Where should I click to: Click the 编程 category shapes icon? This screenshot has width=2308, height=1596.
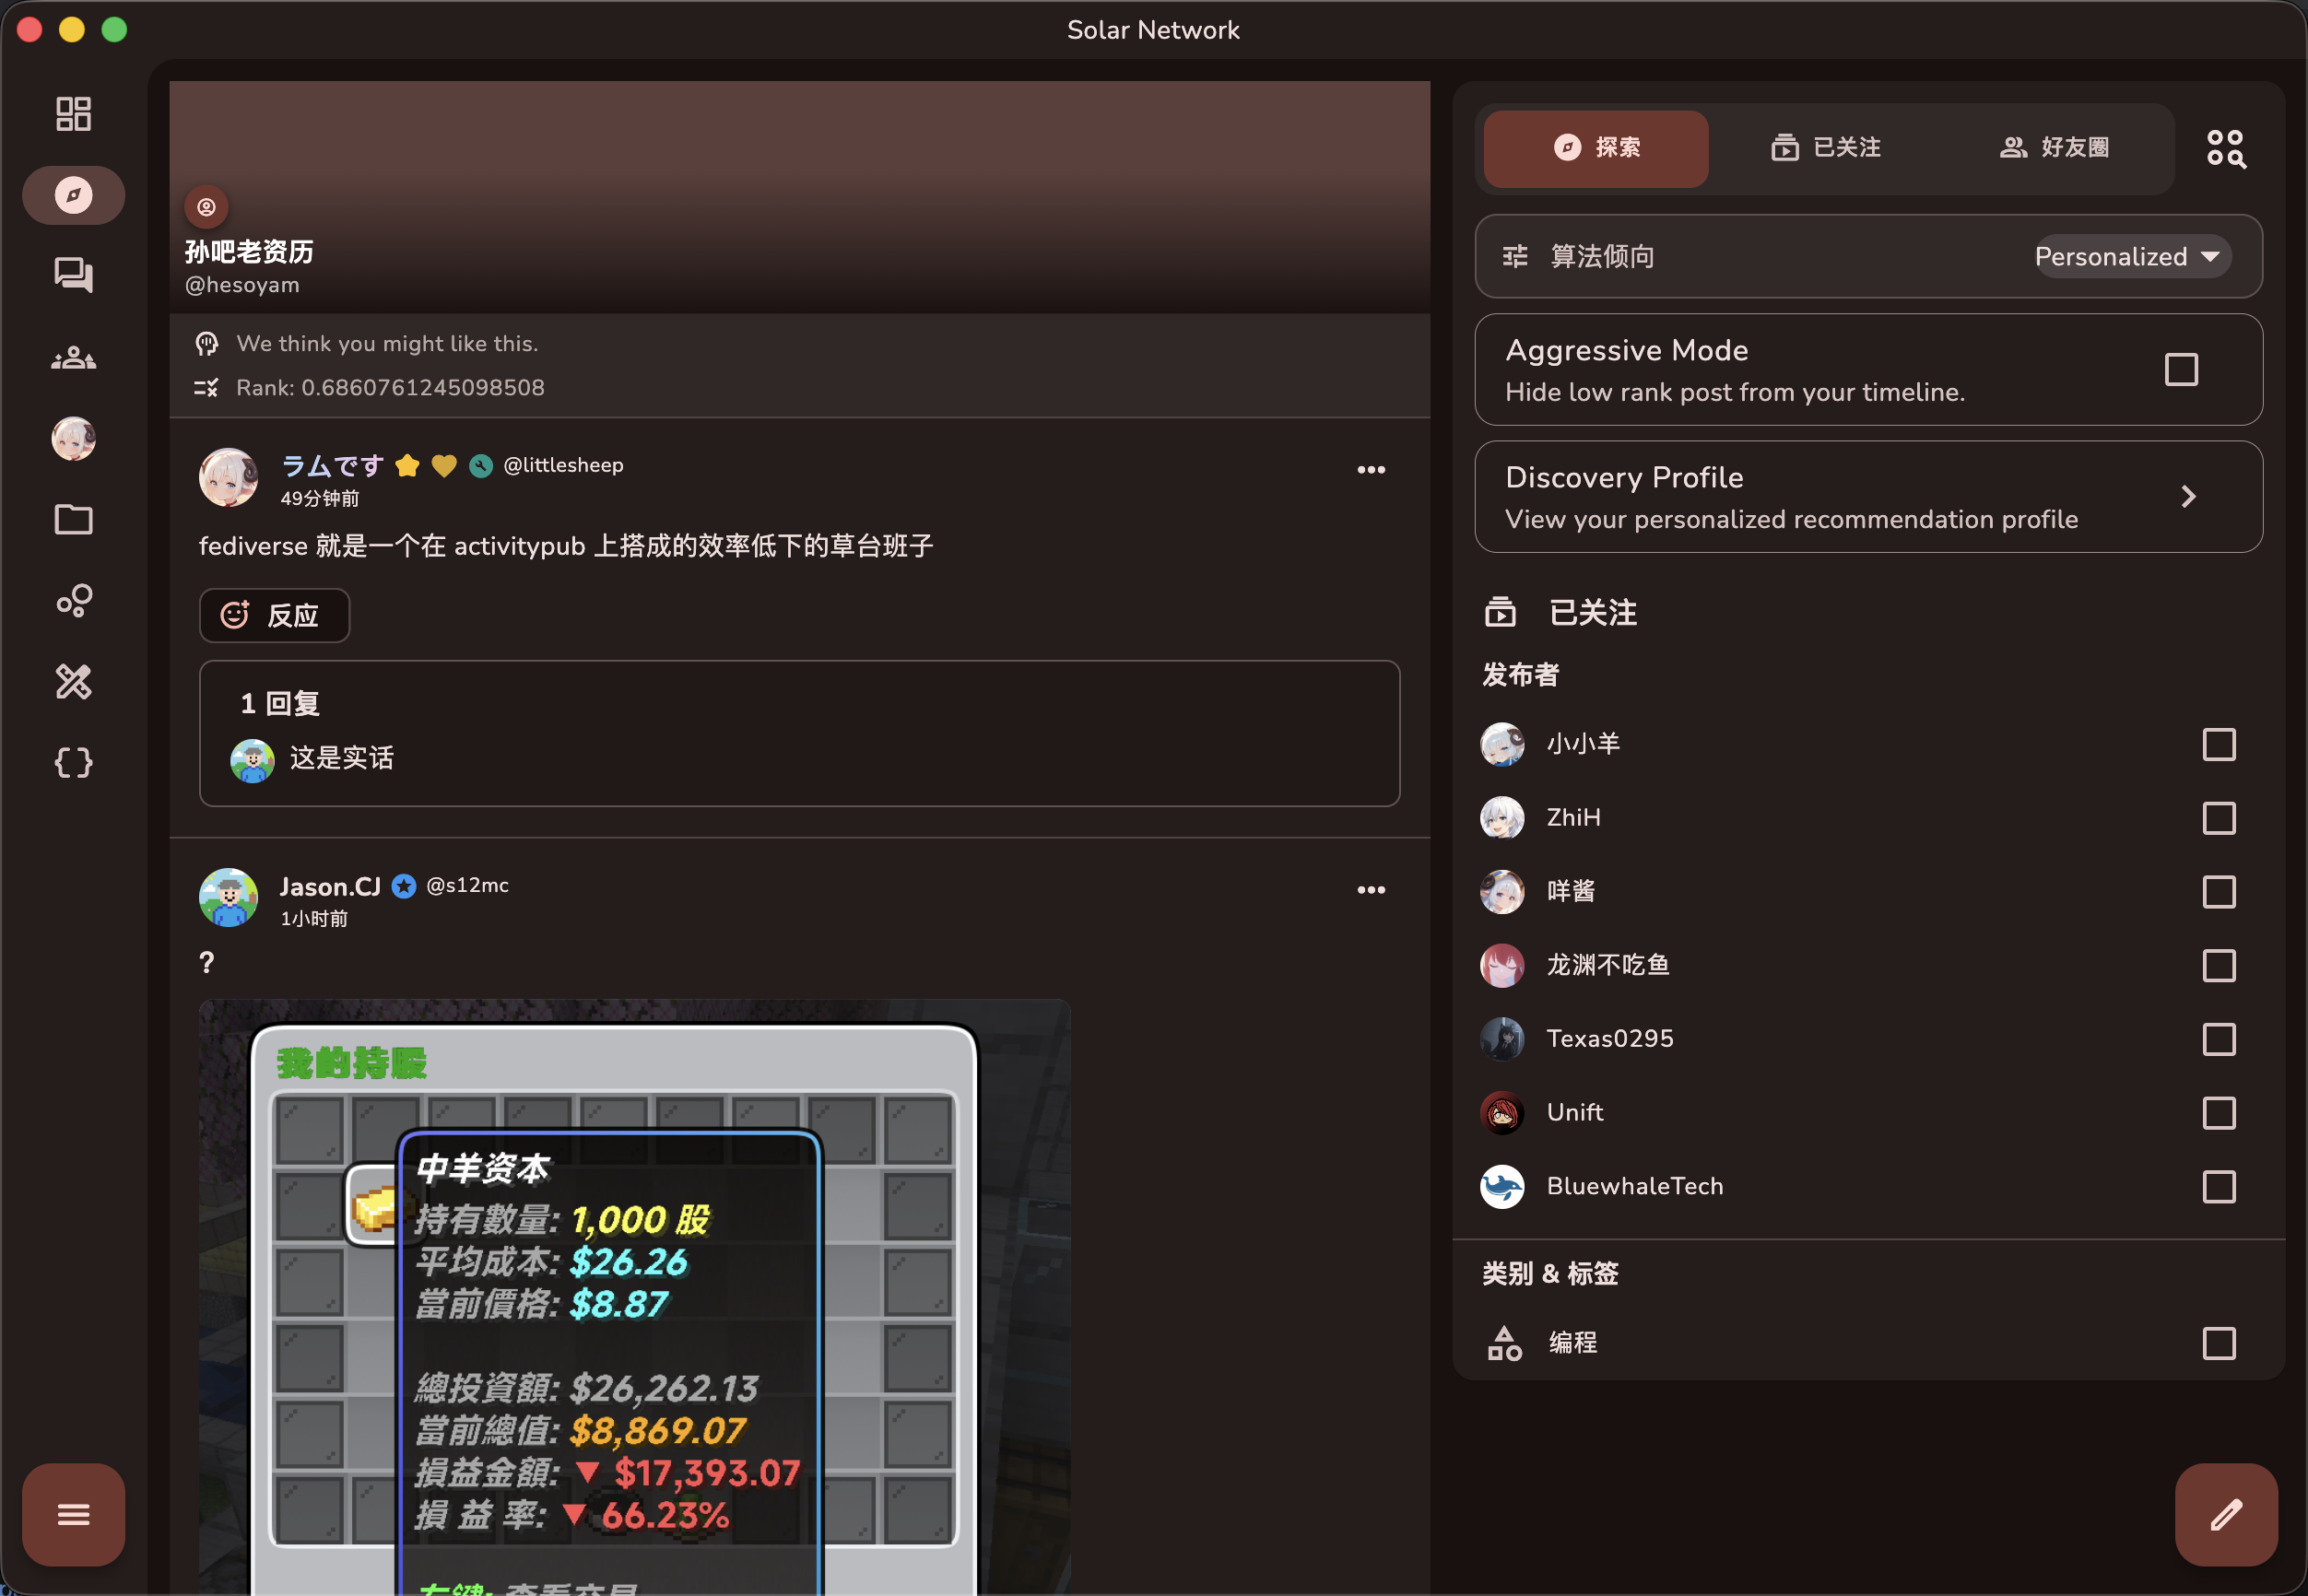point(1504,1343)
